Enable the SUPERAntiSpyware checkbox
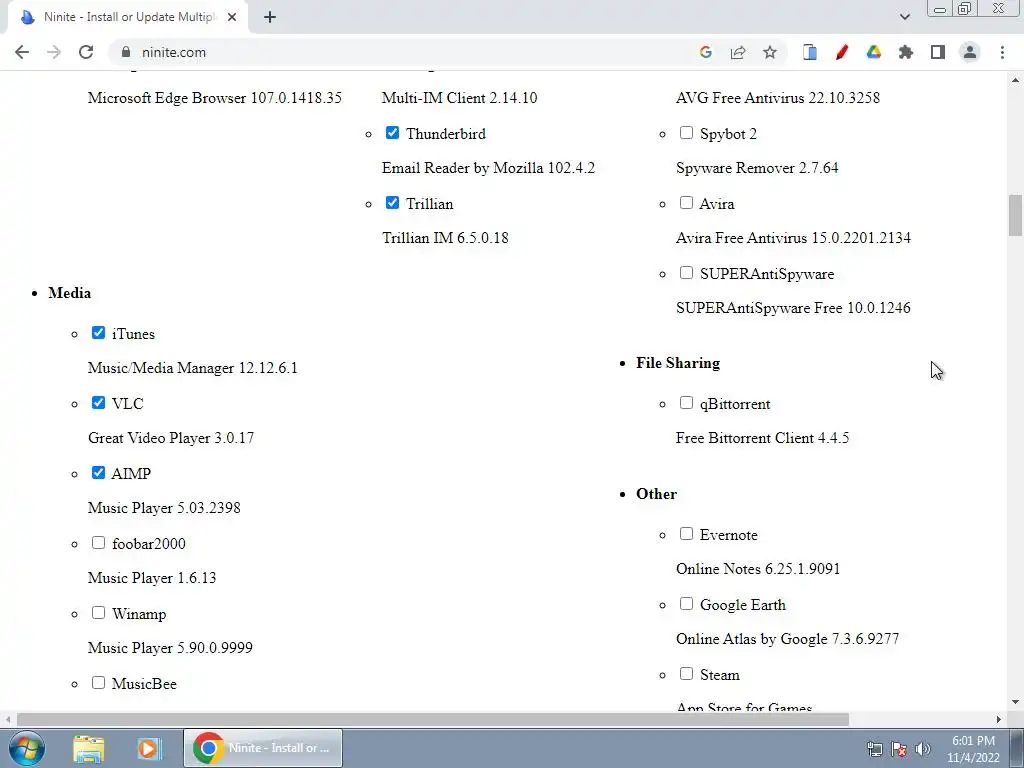 [x=686, y=272]
